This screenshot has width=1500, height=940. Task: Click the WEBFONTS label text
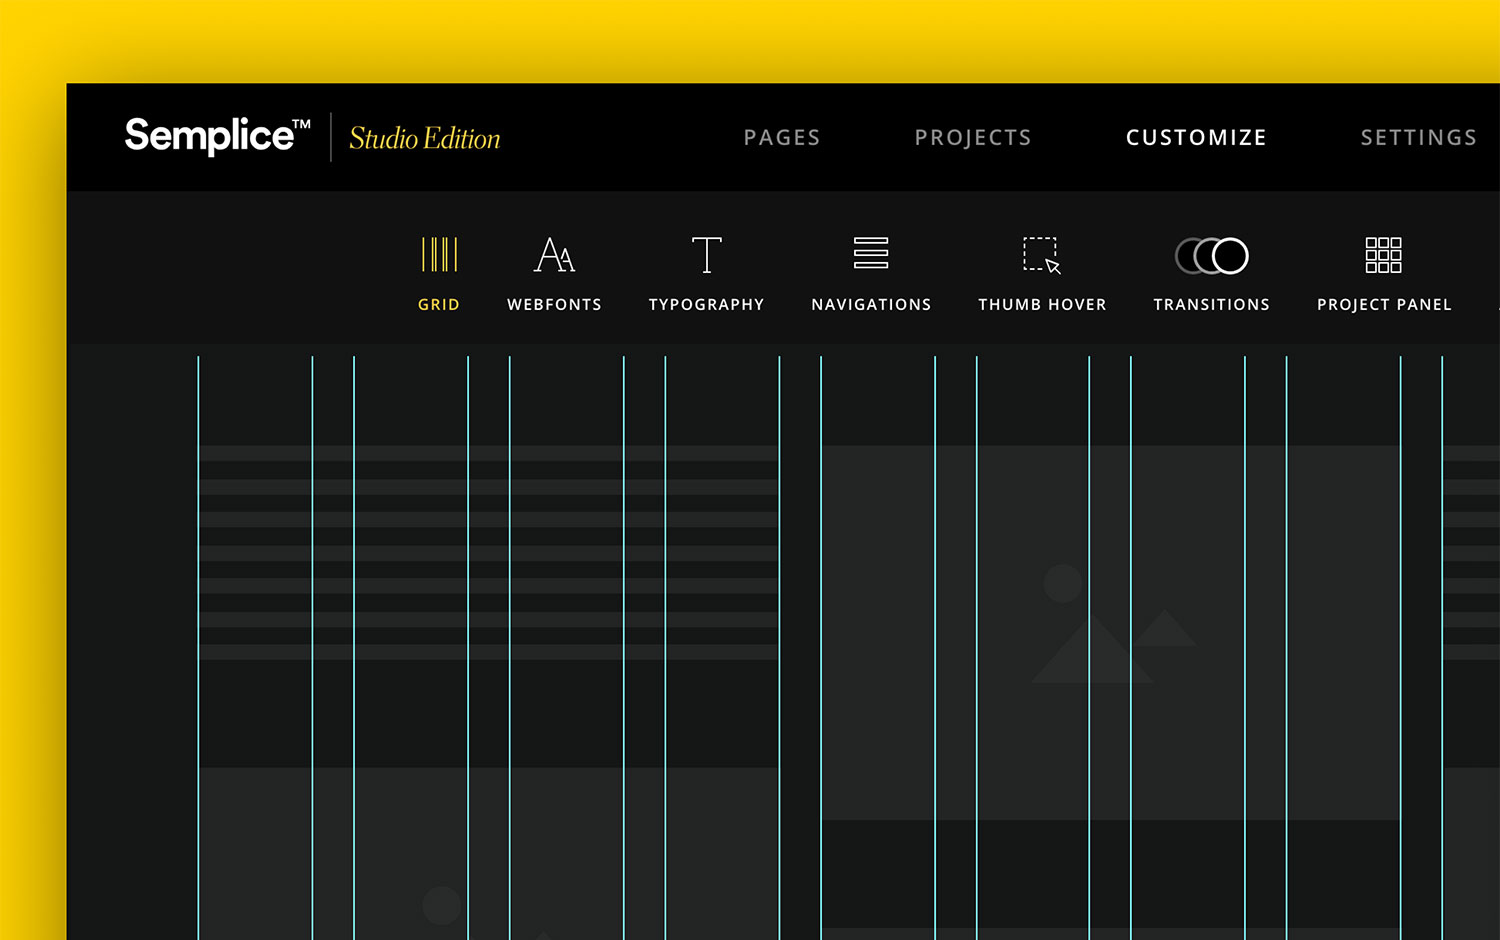pyautogui.click(x=554, y=304)
